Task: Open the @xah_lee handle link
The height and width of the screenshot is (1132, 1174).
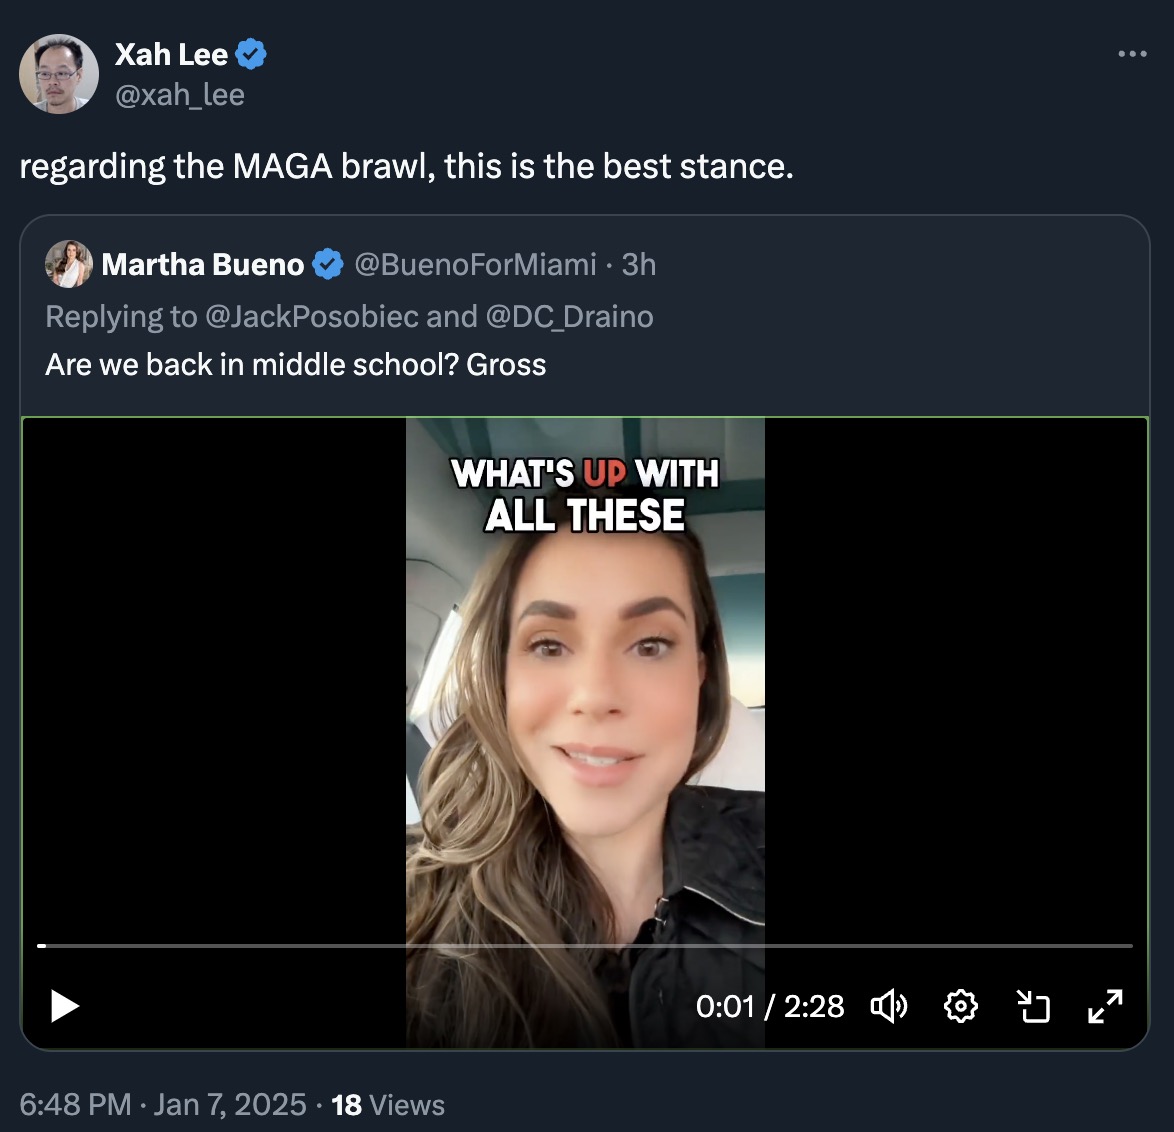Action: tap(180, 95)
